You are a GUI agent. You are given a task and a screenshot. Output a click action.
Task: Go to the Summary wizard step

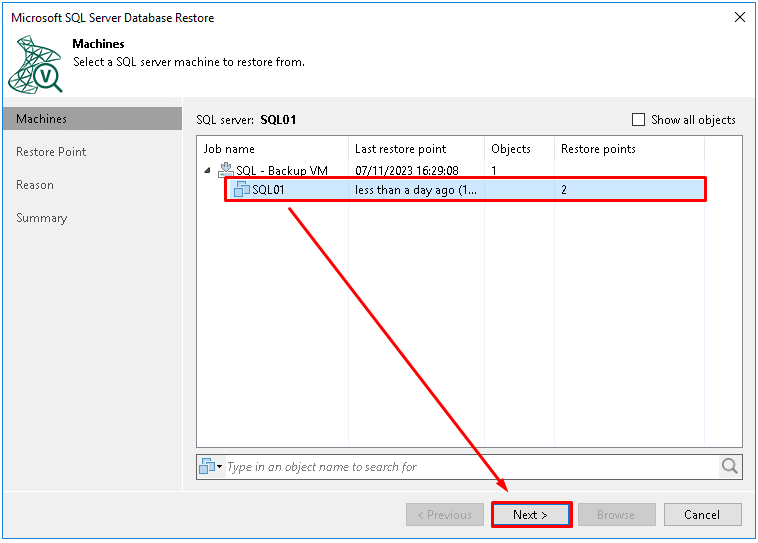point(42,218)
